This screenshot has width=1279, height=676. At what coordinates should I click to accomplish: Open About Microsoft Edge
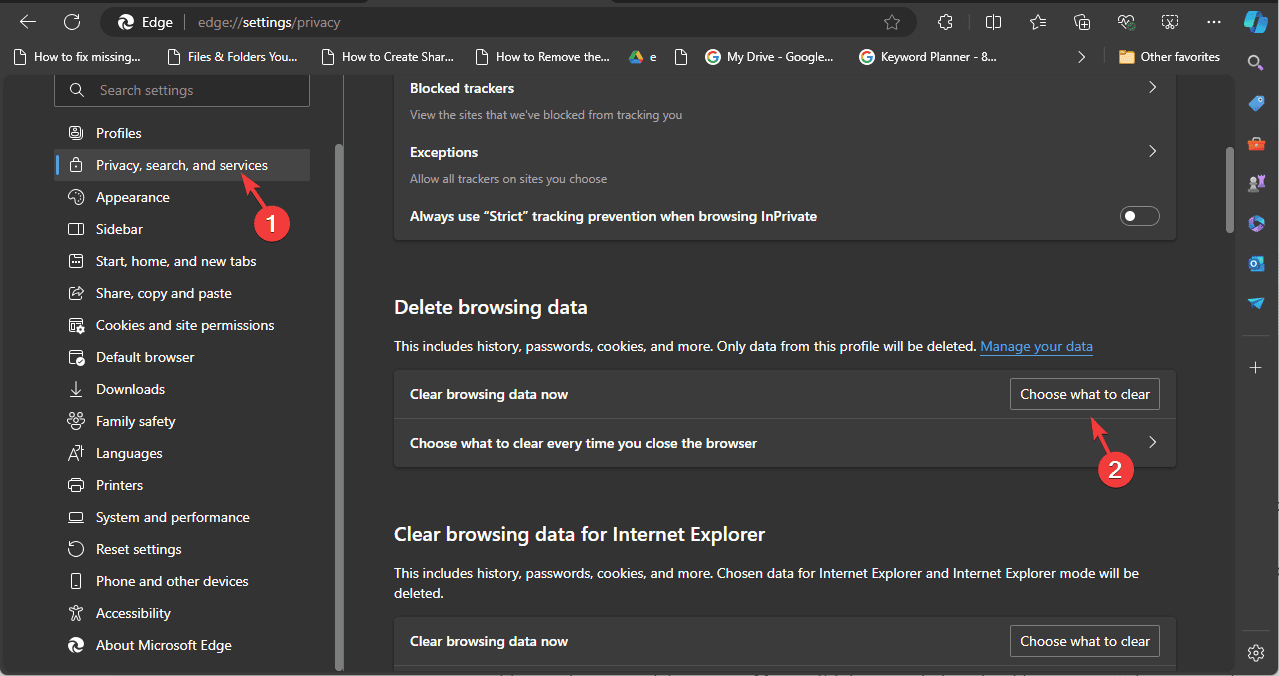point(182,645)
